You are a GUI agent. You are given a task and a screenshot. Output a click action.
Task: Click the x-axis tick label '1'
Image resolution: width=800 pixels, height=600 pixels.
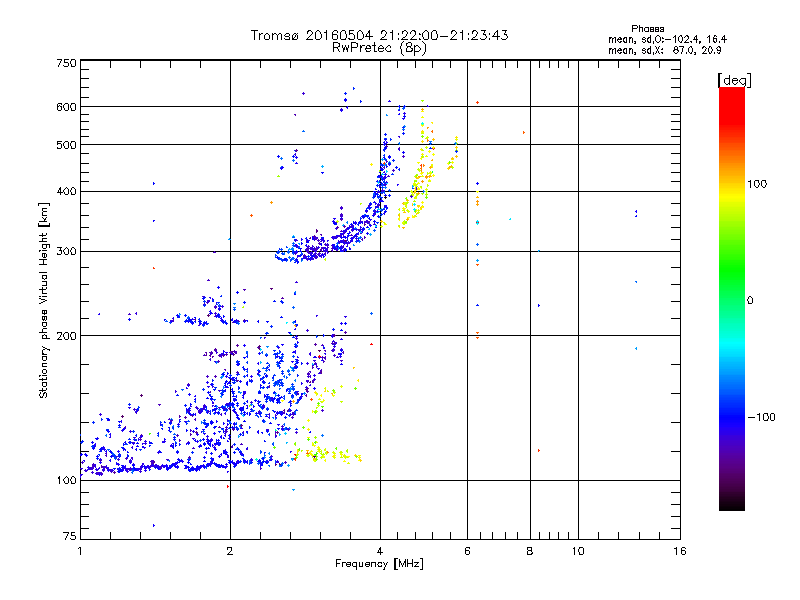tap(80, 551)
